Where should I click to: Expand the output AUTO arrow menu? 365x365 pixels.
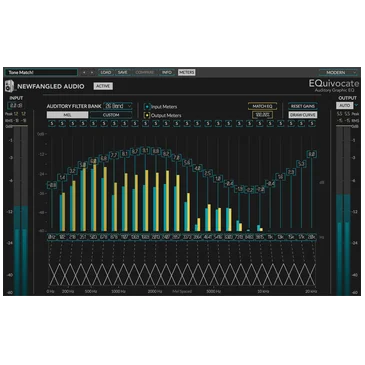pos(356,105)
